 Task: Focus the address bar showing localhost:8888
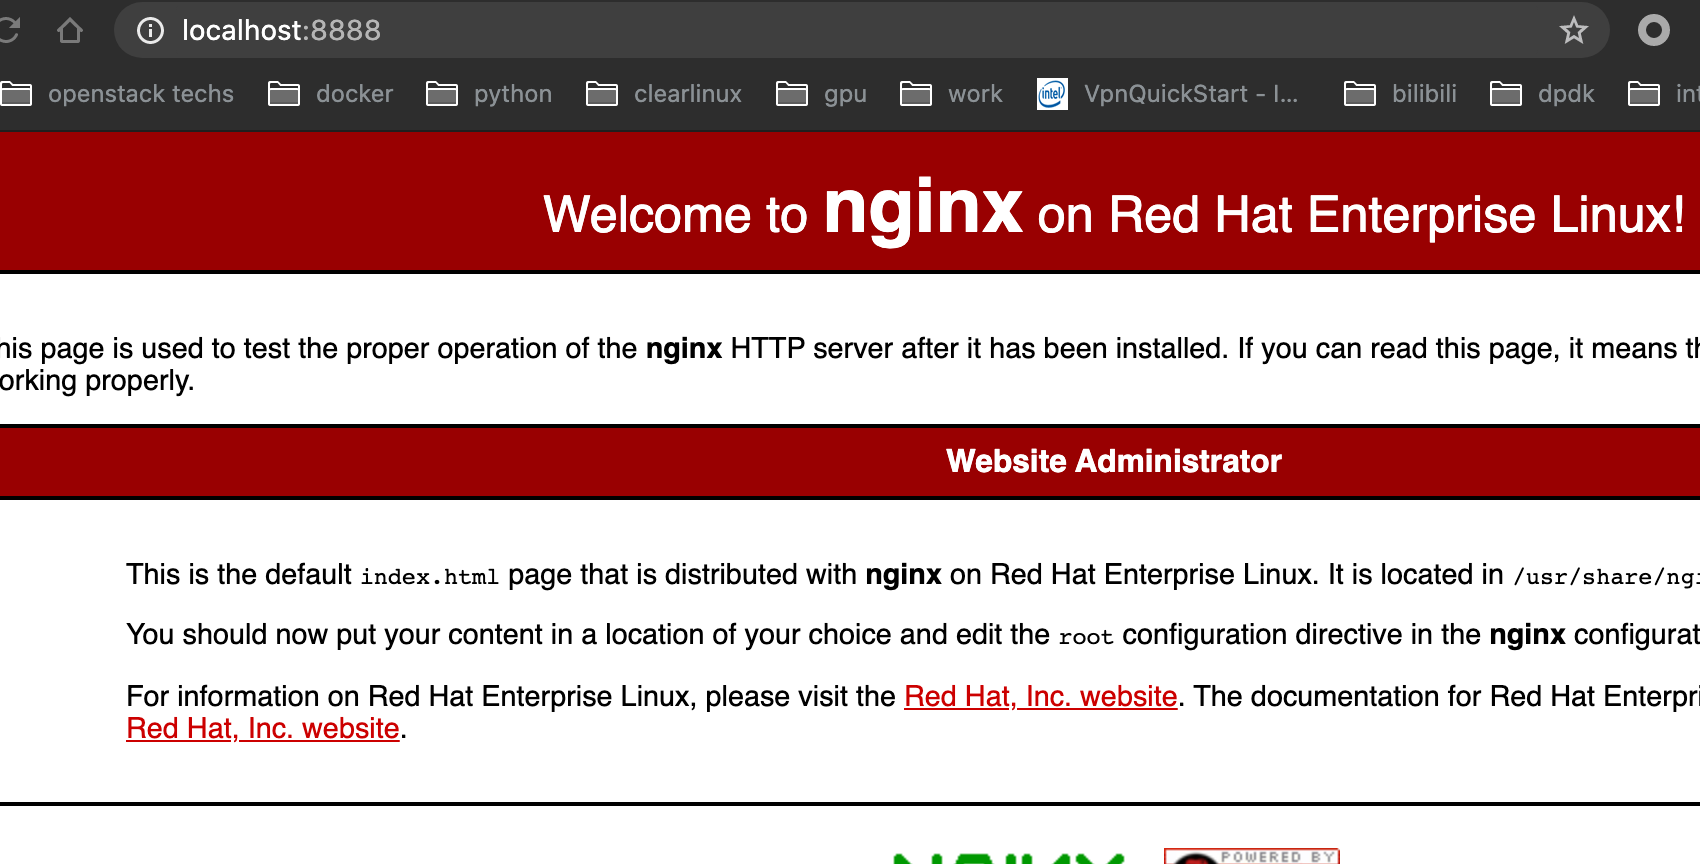coord(861,31)
